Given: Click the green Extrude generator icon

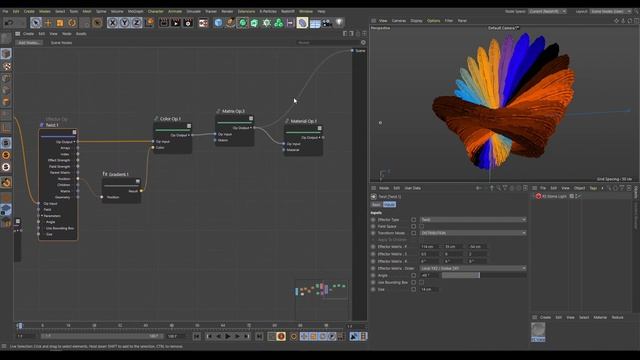Looking at the screenshot, I should [x=254, y=23].
